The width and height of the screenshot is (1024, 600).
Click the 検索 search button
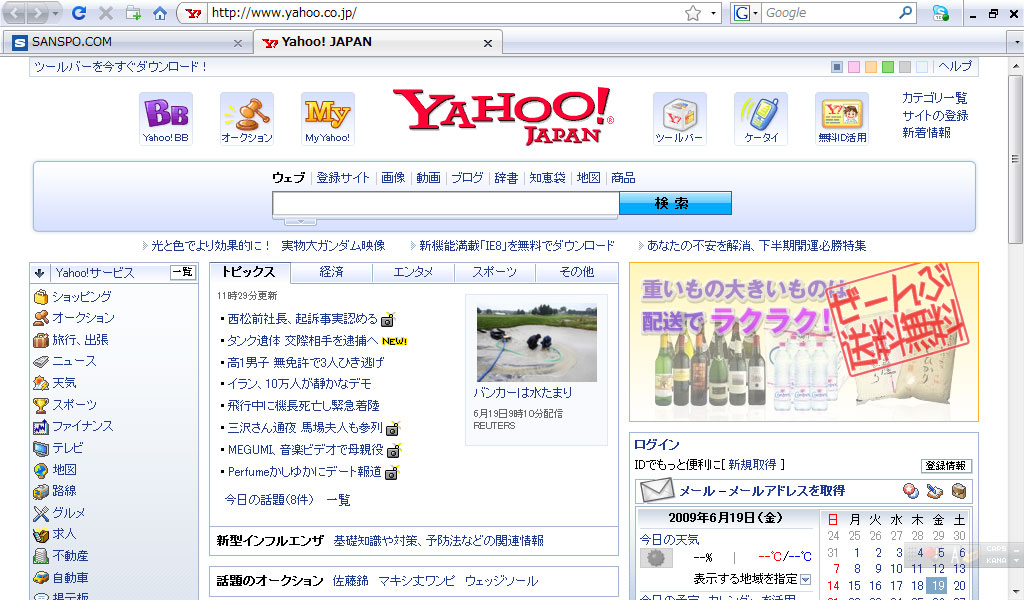[x=675, y=203]
